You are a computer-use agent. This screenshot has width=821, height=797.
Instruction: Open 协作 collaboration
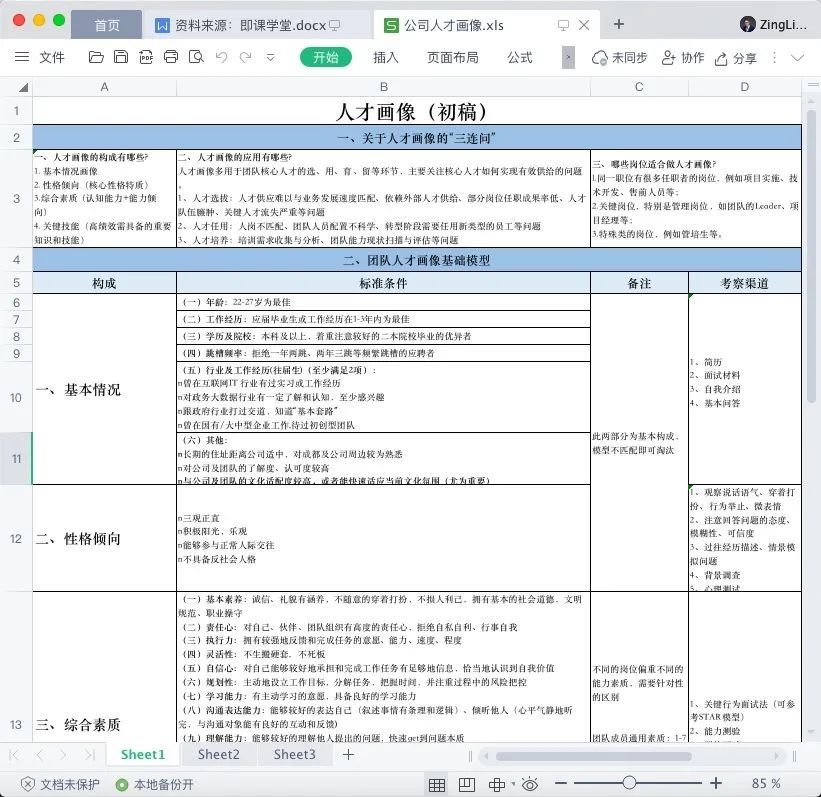point(683,58)
